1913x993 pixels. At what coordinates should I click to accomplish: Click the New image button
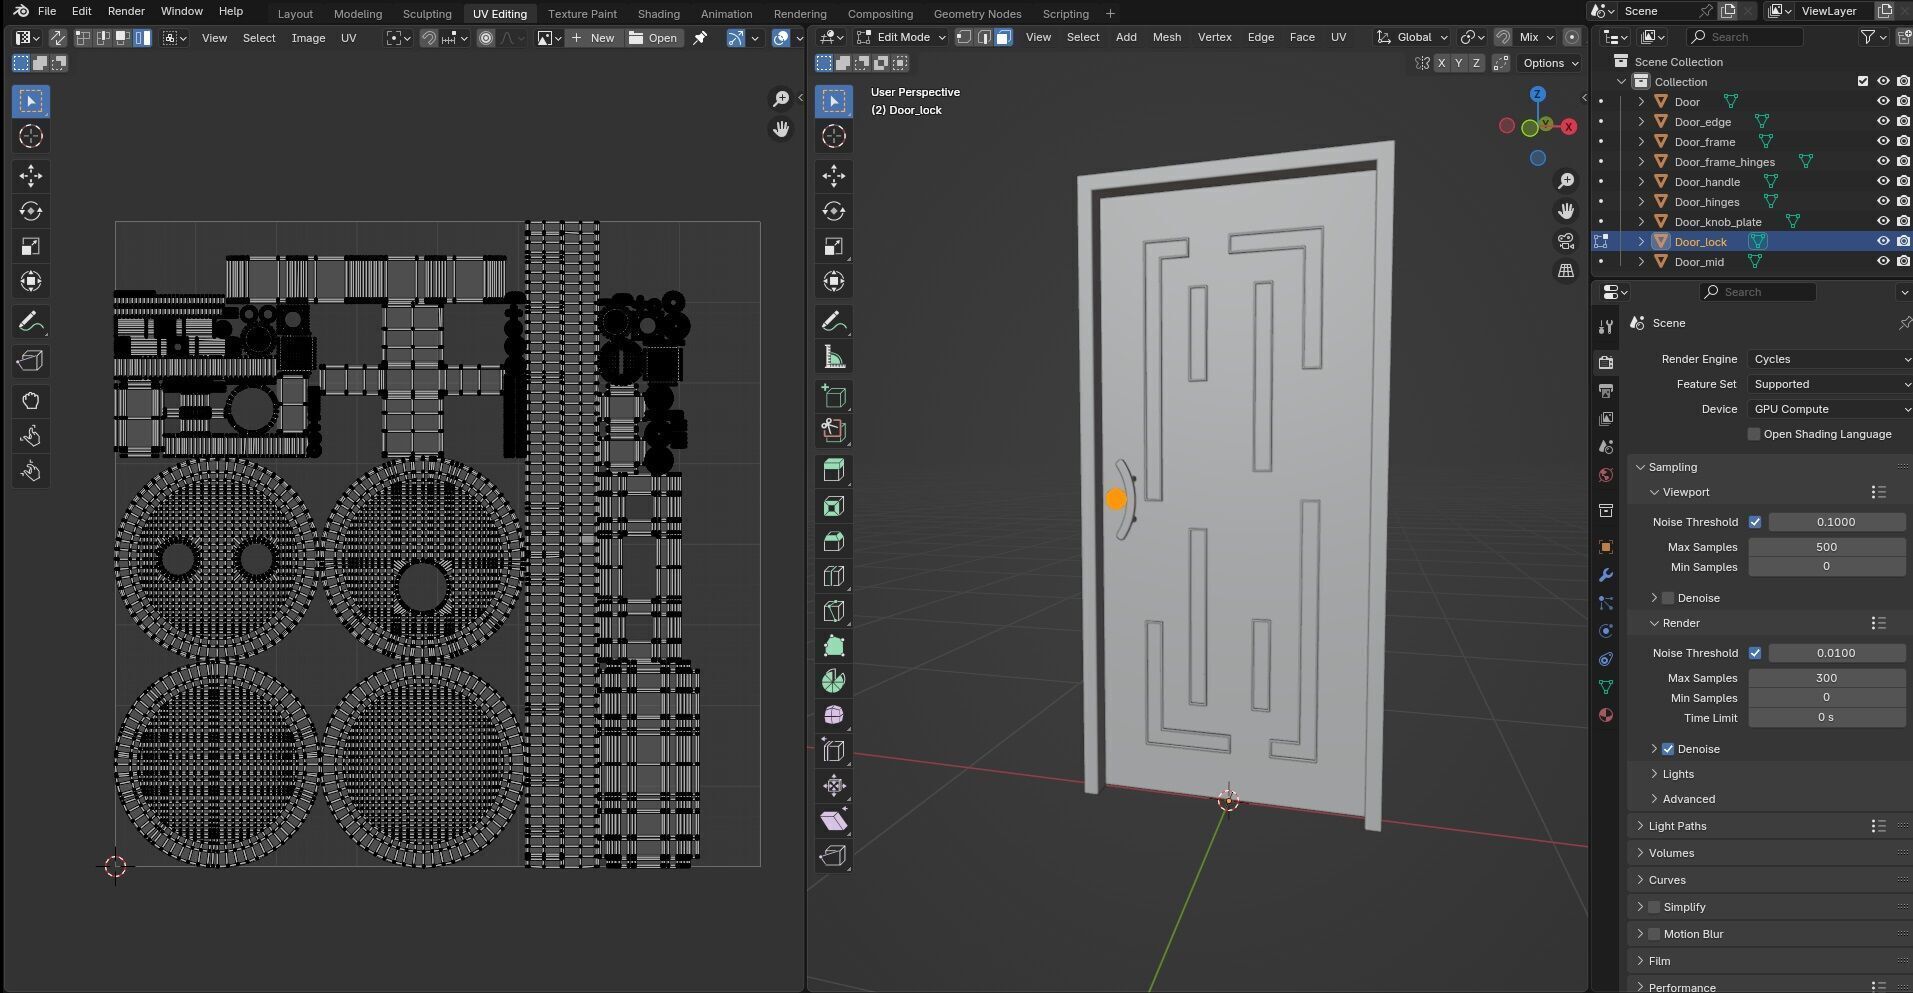click(593, 38)
